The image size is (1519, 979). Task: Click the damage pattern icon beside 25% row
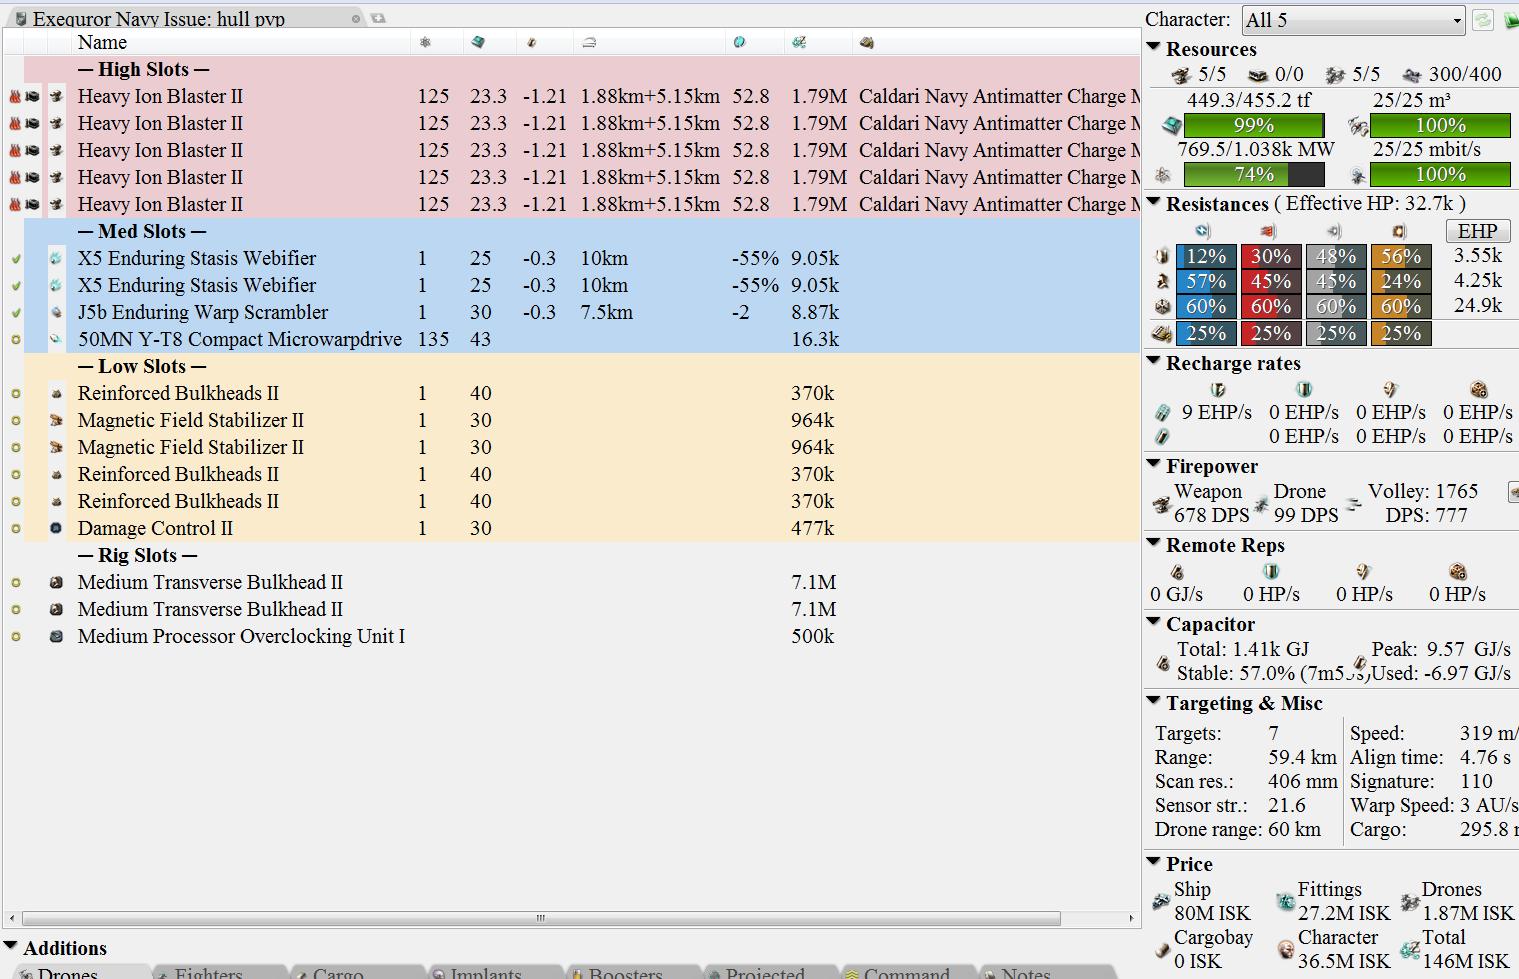(x=1162, y=333)
